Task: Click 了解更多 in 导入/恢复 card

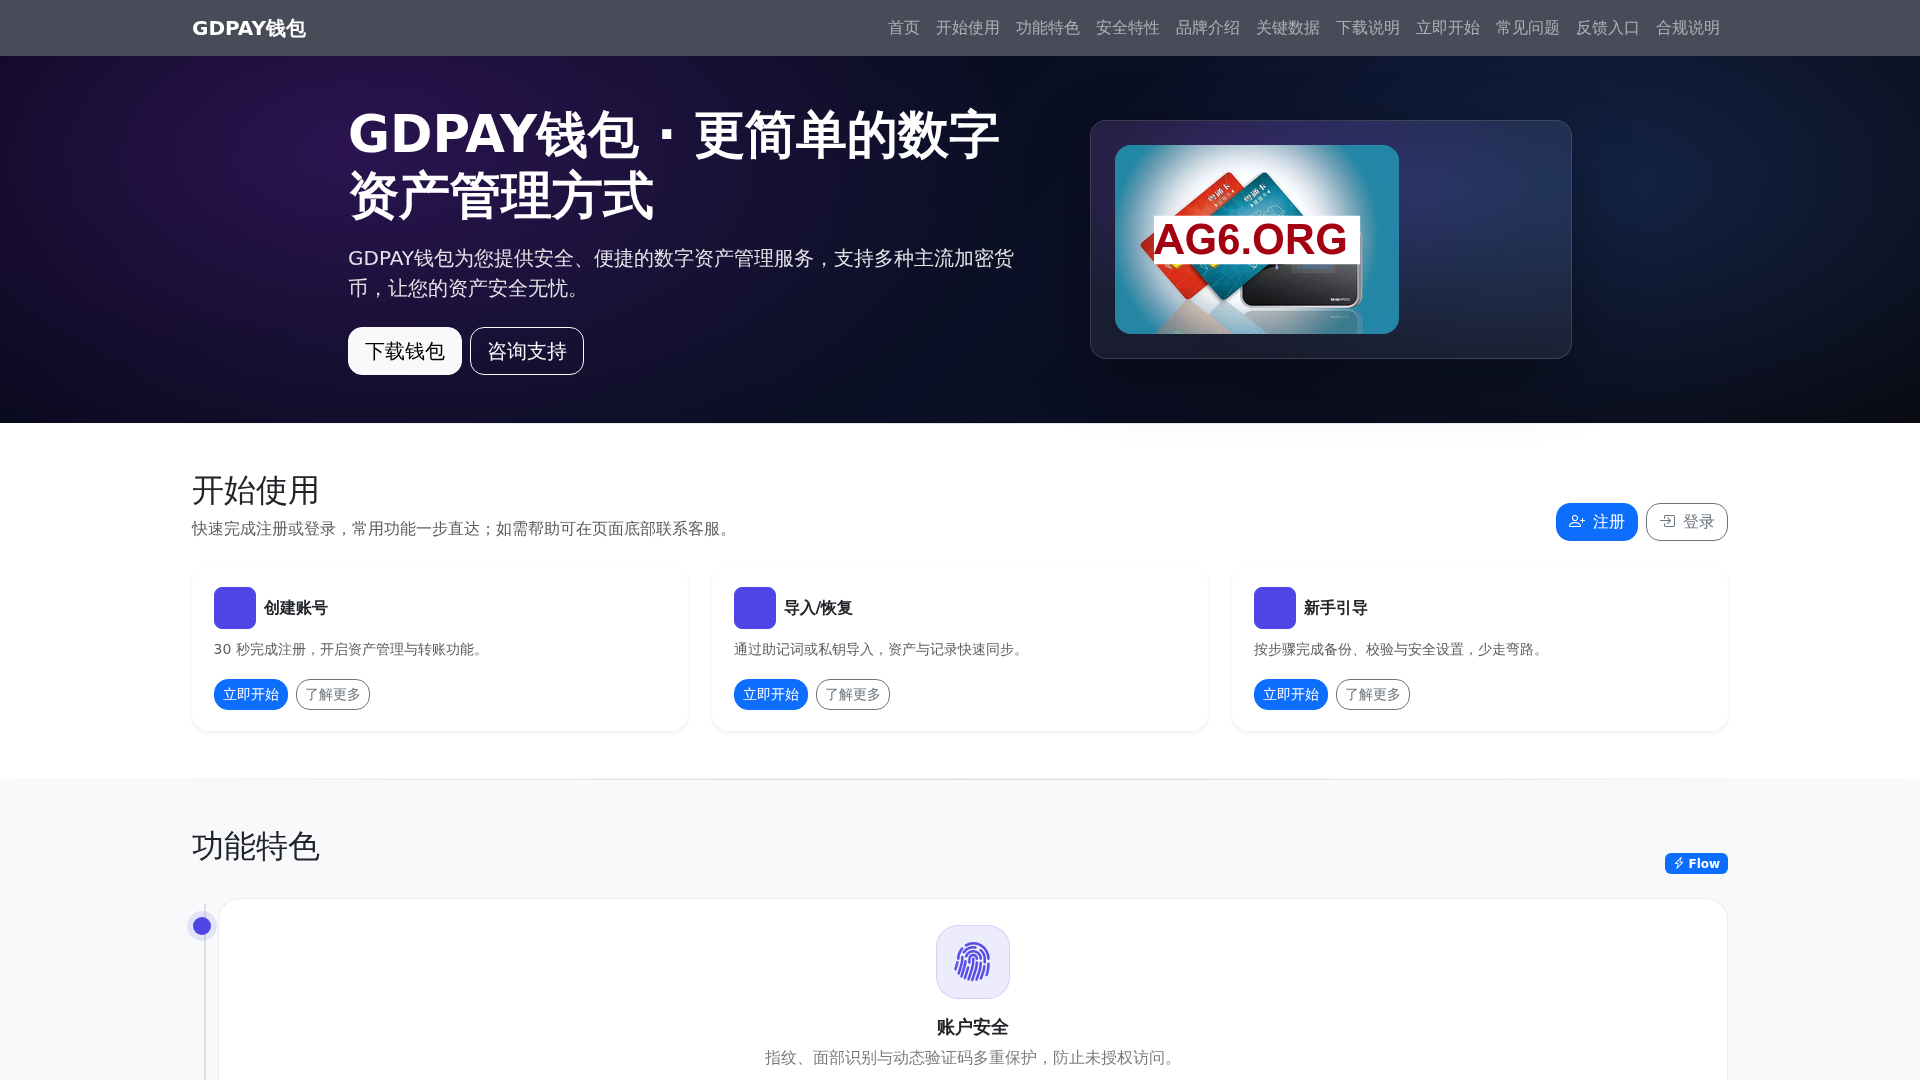Action: pyautogui.click(x=853, y=694)
